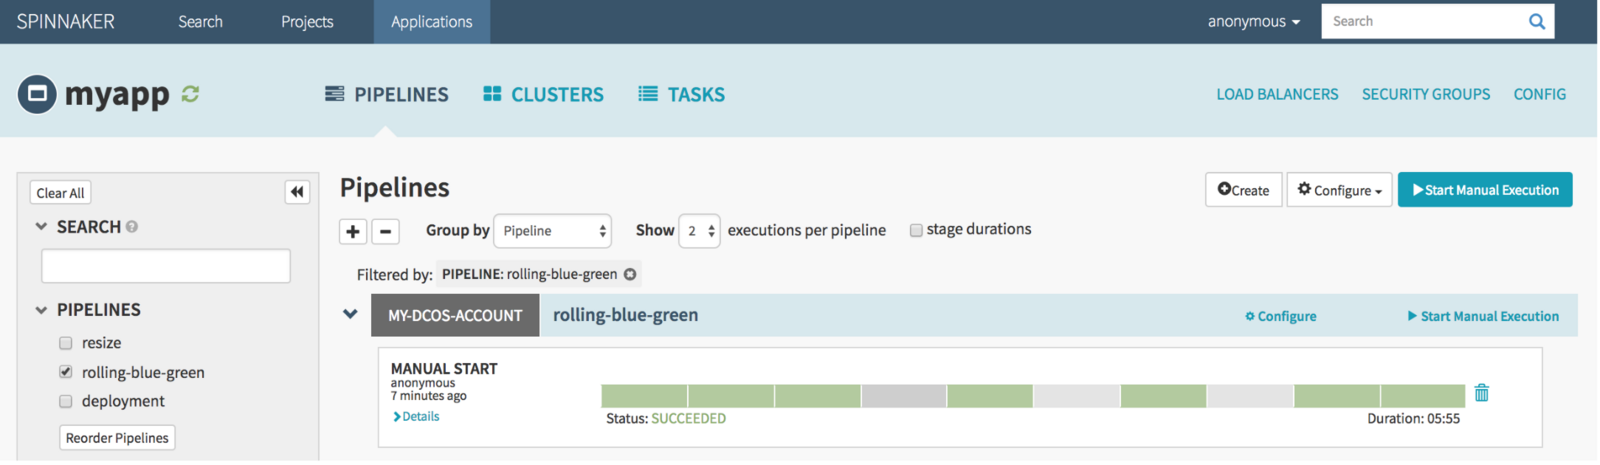Viewport: 1600px width, 465px height.
Task: Uncheck the rolling-blue-green pipeline filter
Action: coord(66,372)
